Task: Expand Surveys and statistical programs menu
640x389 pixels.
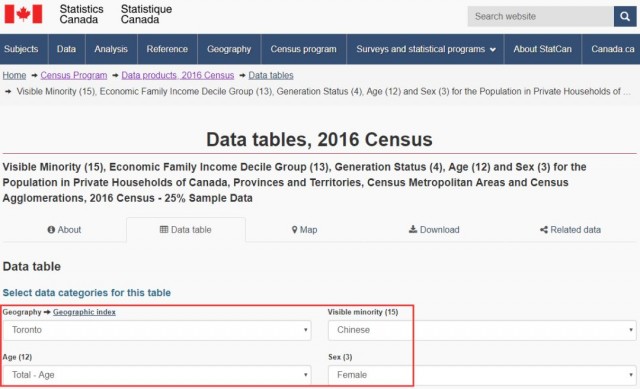Action: pos(425,49)
